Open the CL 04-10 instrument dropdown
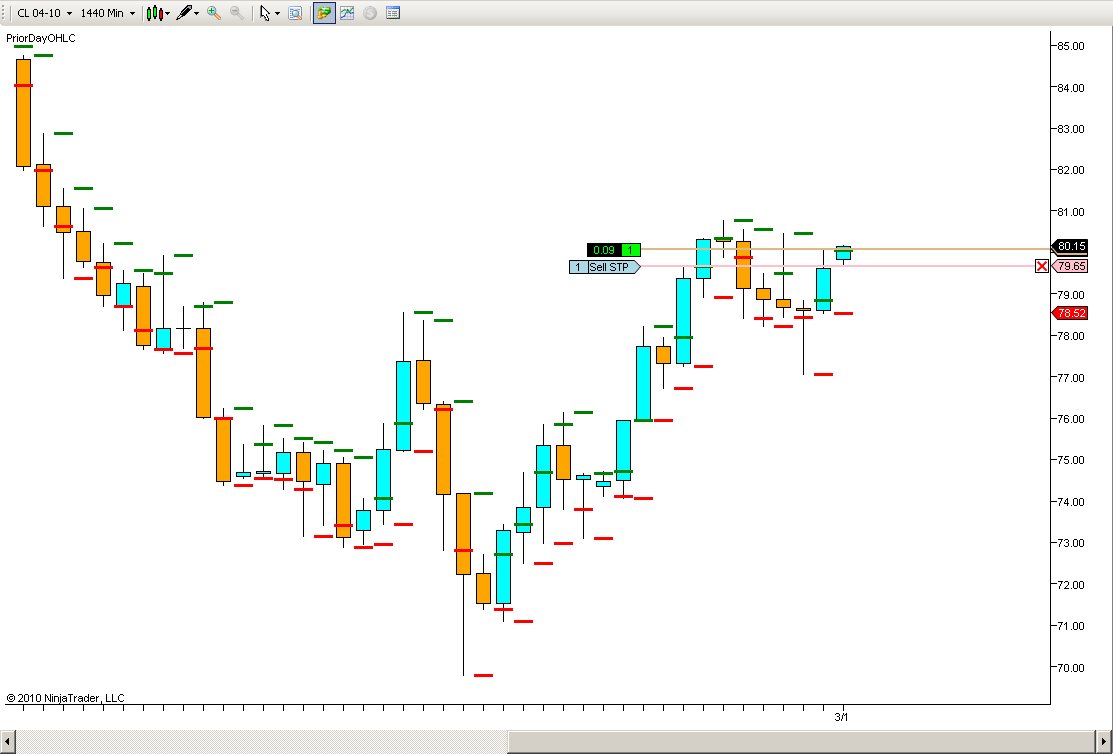The image size is (1113, 754). click(44, 13)
